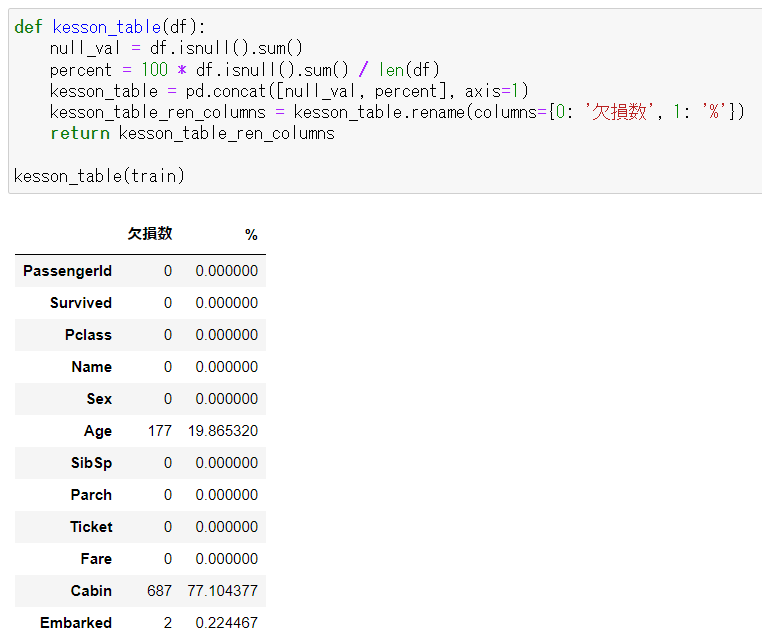Click the Survived missing count 0
This screenshot has height=643, width=762.
[168, 303]
